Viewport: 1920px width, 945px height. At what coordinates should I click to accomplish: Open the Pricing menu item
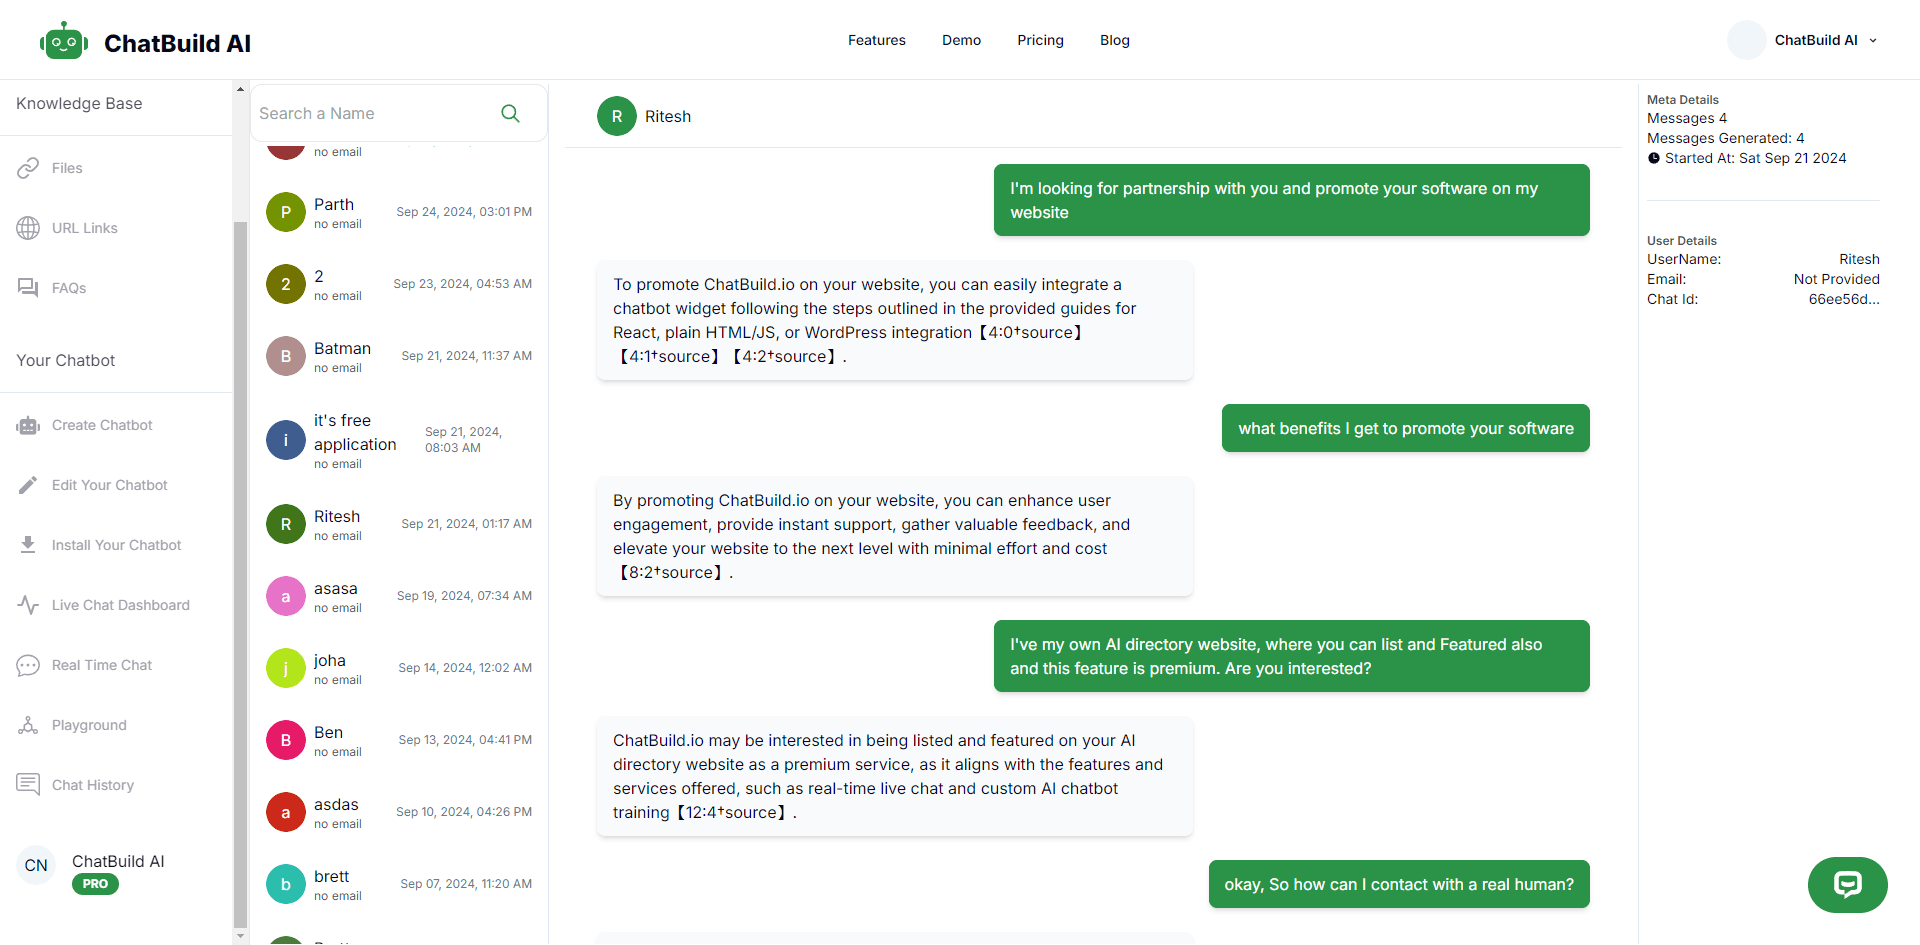pos(1040,40)
